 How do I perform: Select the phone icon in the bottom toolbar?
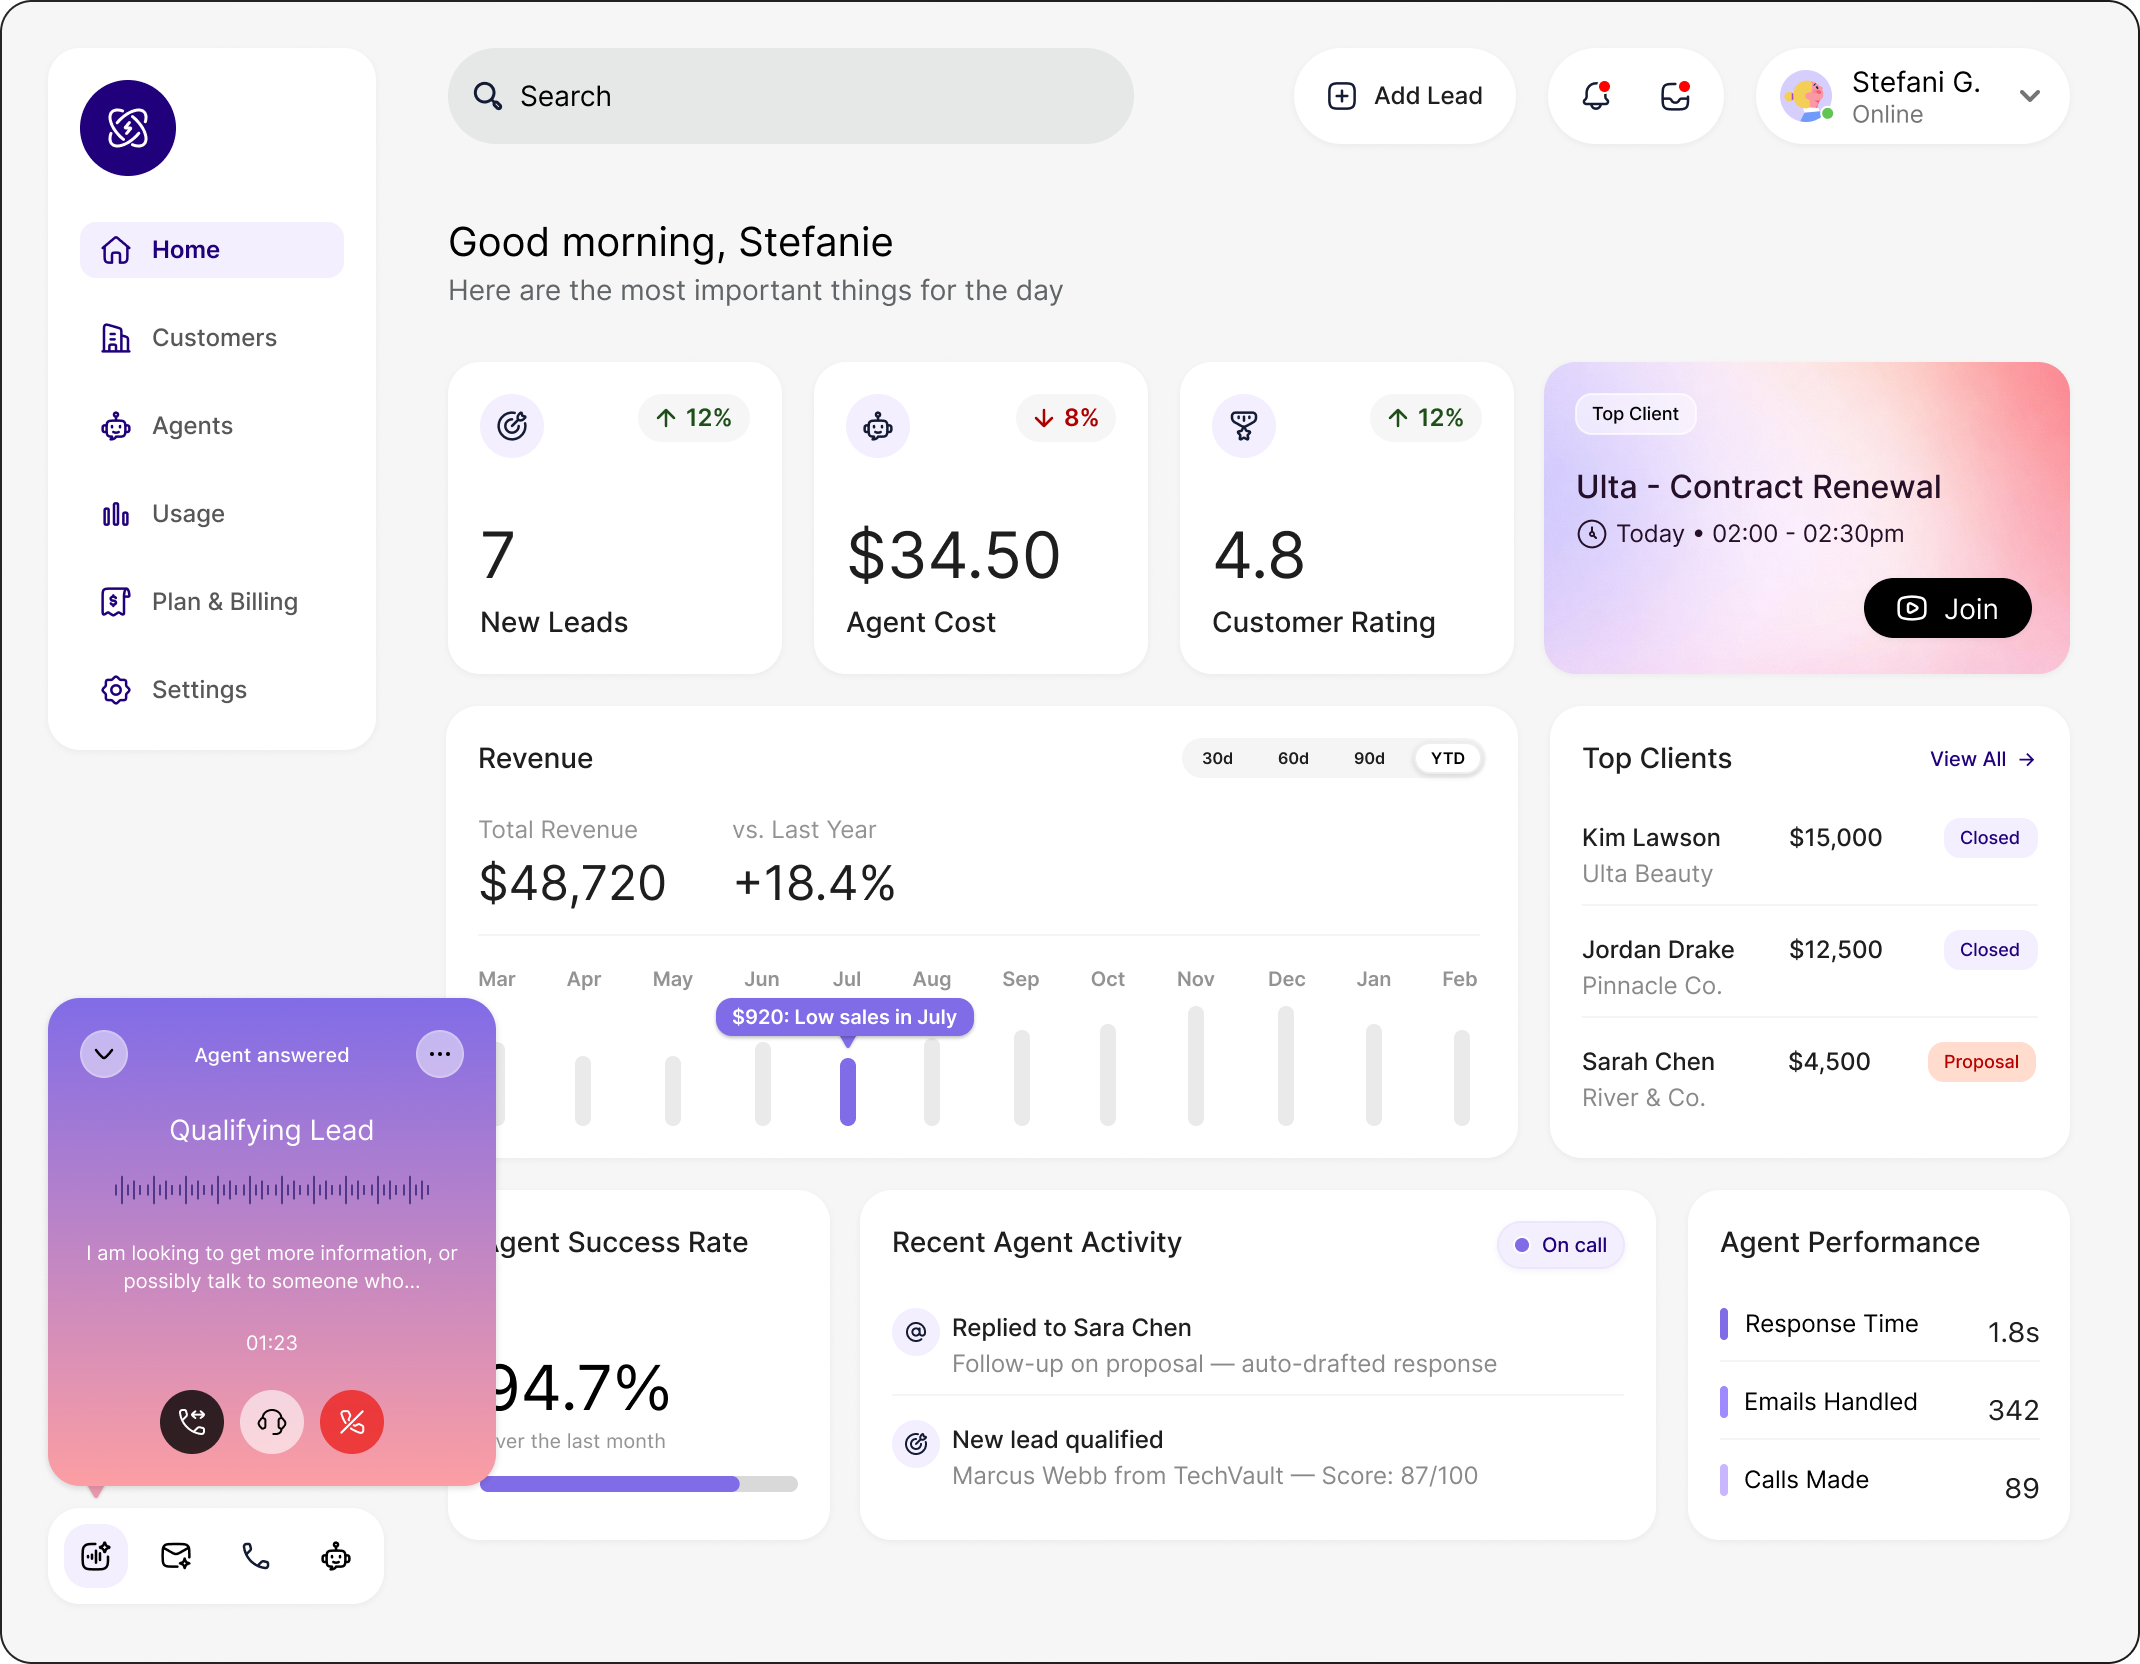click(x=255, y=1556)
